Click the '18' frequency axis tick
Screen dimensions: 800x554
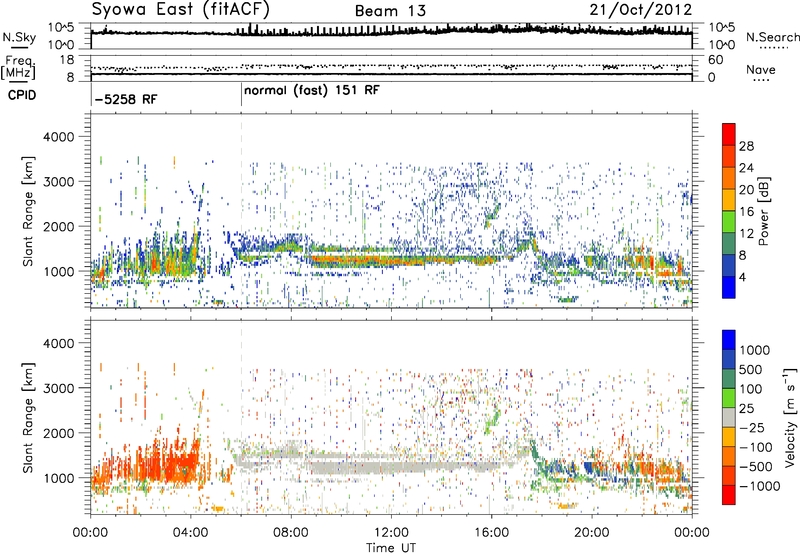click(67, 60)
